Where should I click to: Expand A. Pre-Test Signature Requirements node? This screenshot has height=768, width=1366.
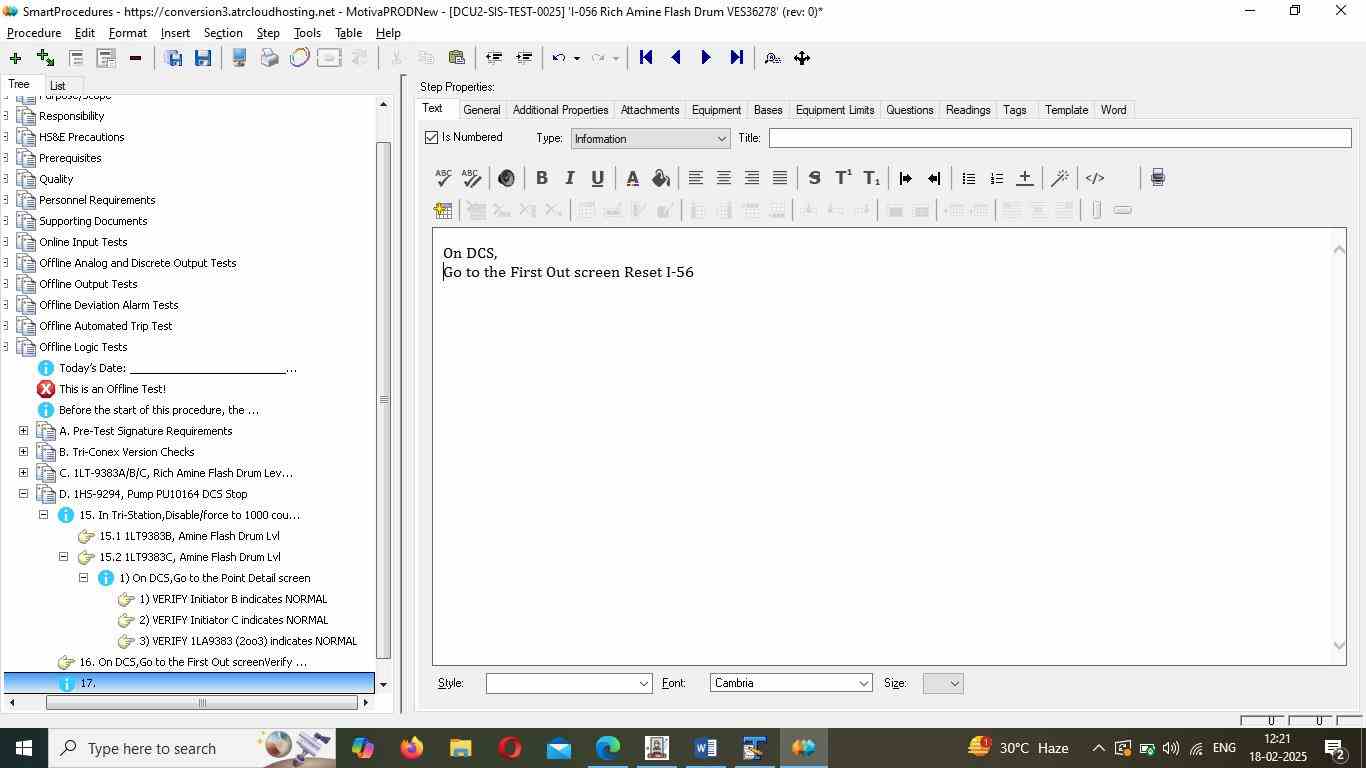24,431
